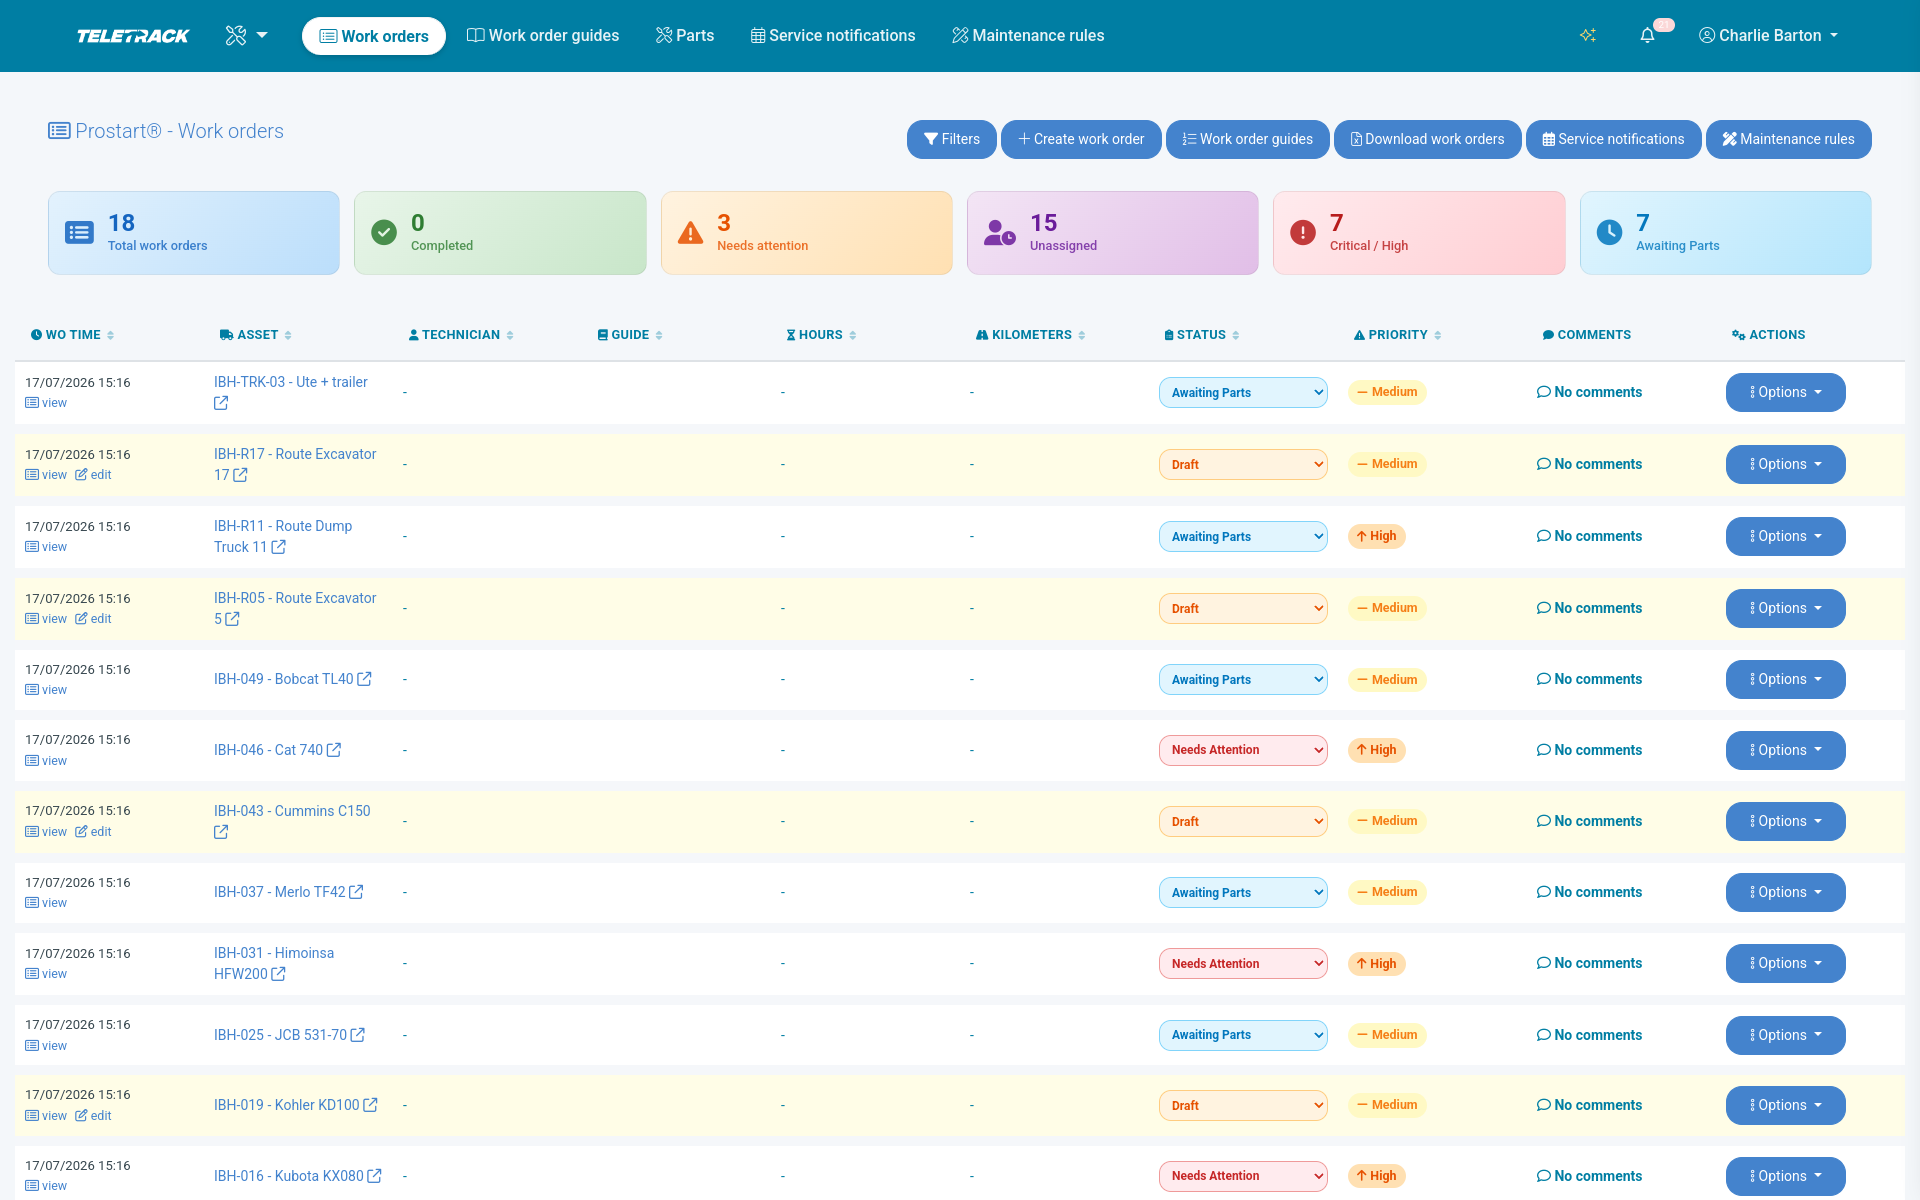This screenshot has height=1200, width=1920.
Task: Open IBH-037 - Merlo TF42 asset link
Action: point(279,892)
